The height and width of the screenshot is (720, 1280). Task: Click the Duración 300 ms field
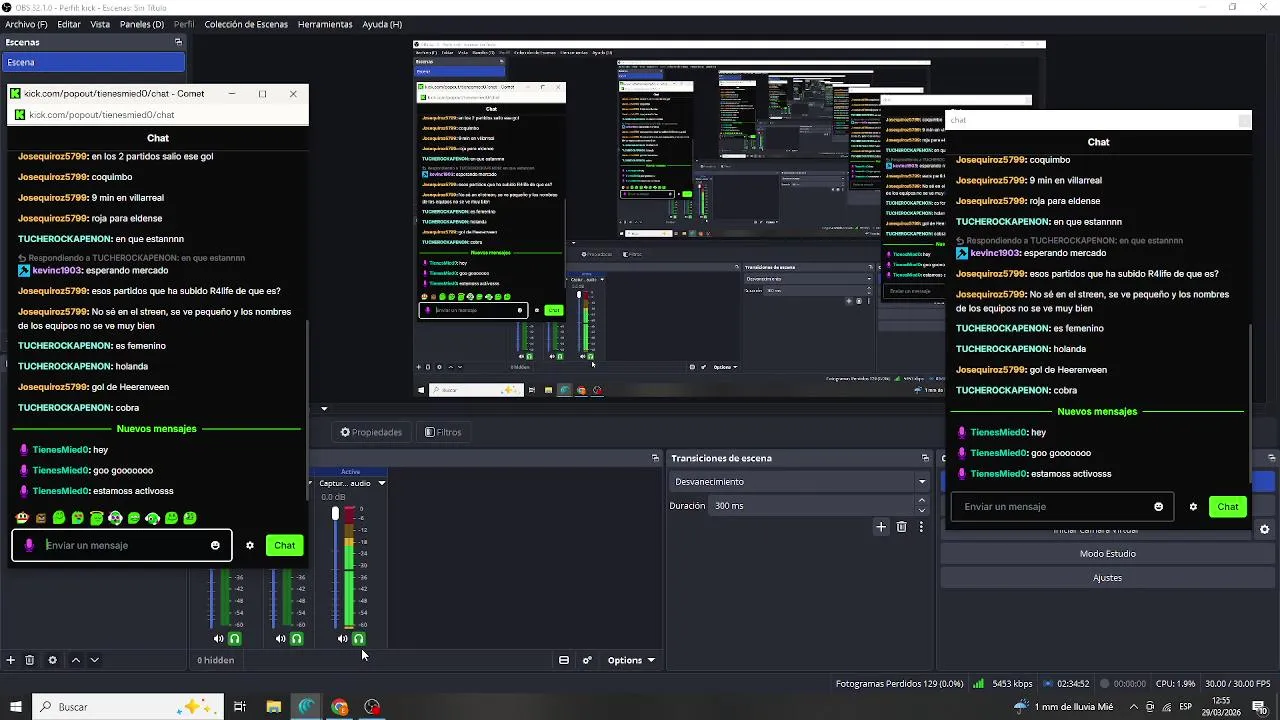[x=820, y=506]
